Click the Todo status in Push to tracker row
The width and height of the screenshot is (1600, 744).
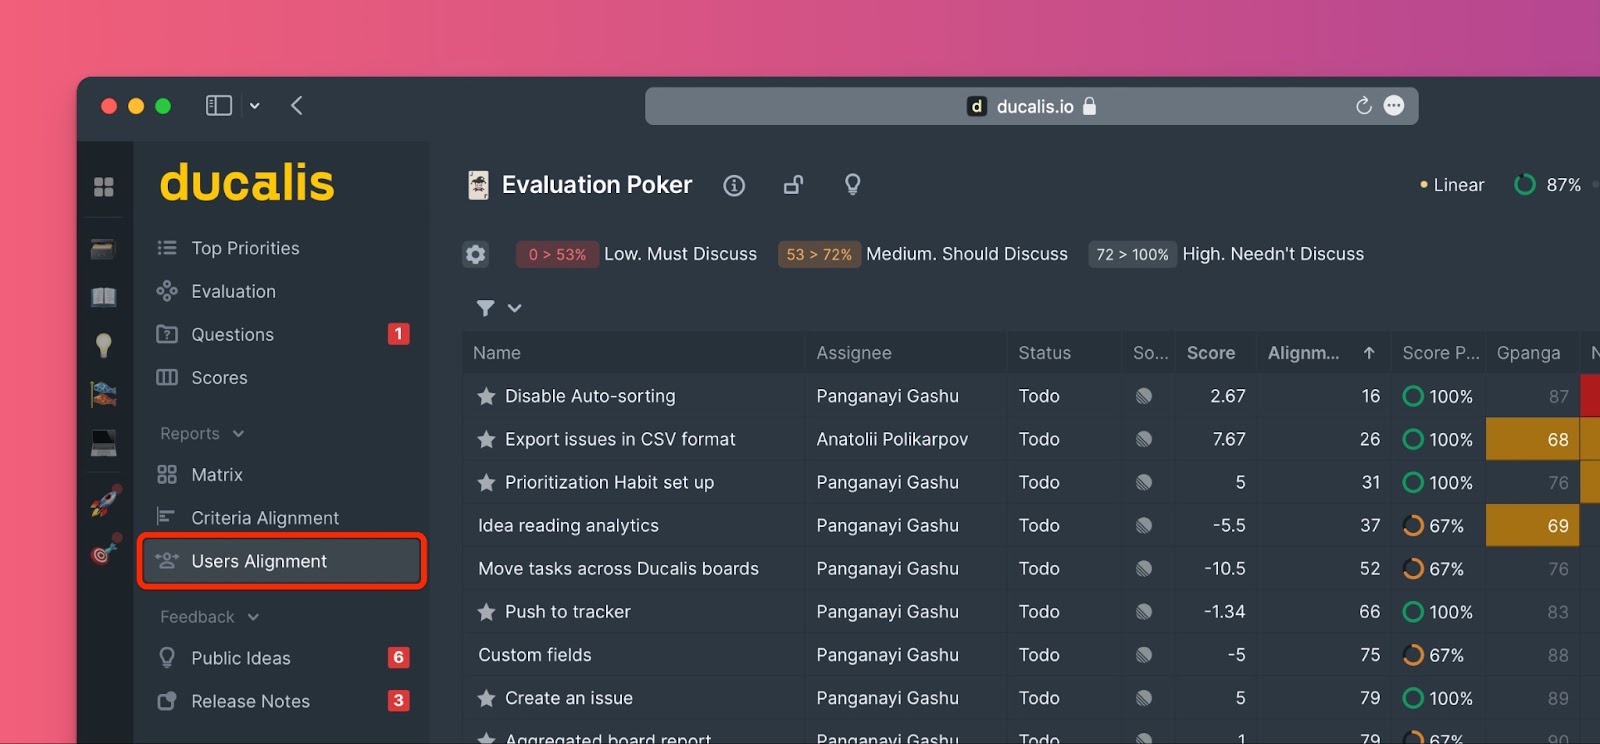point(1039,612)
